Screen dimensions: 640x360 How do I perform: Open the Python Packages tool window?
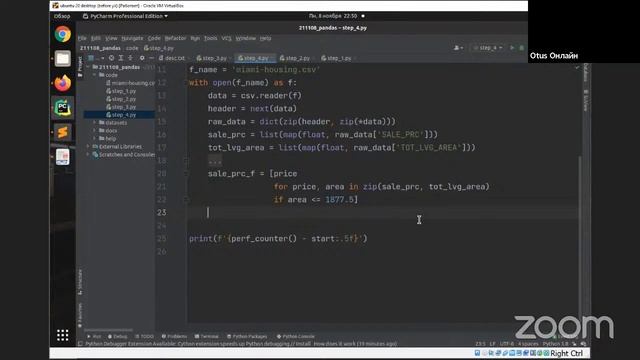tap(247, 336)
